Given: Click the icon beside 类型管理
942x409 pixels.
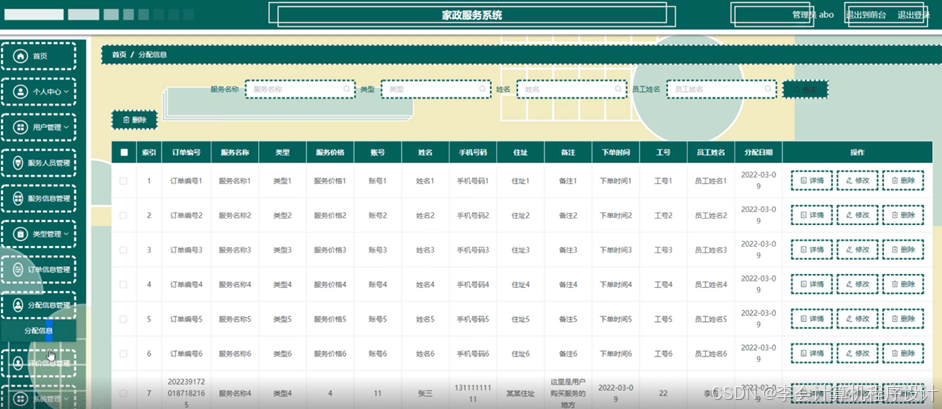Looking at the screenshot, I should pyautogui.click(x=21, y=234).
